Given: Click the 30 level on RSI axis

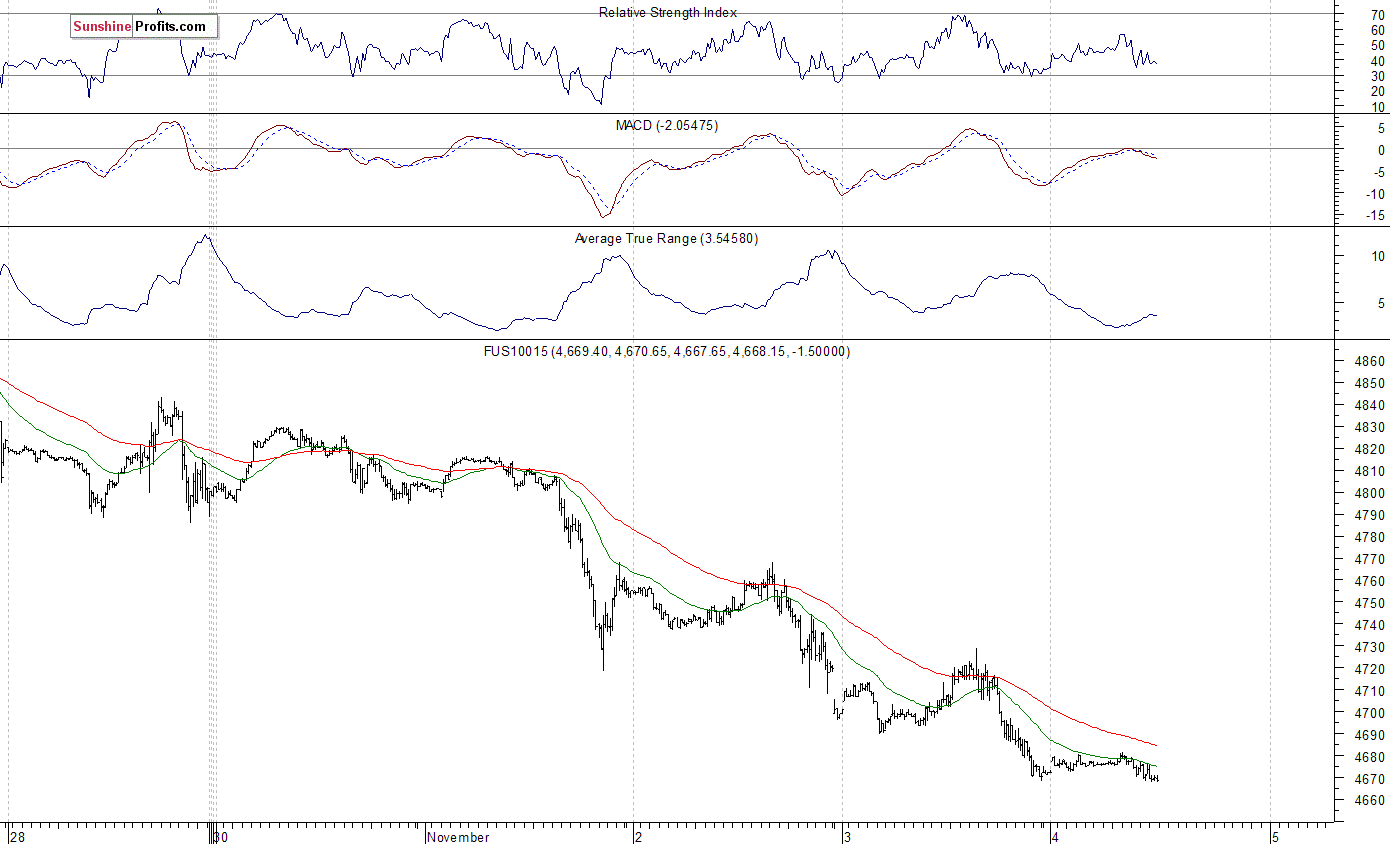Looking at the screenshot, I should click(1377, 76).
